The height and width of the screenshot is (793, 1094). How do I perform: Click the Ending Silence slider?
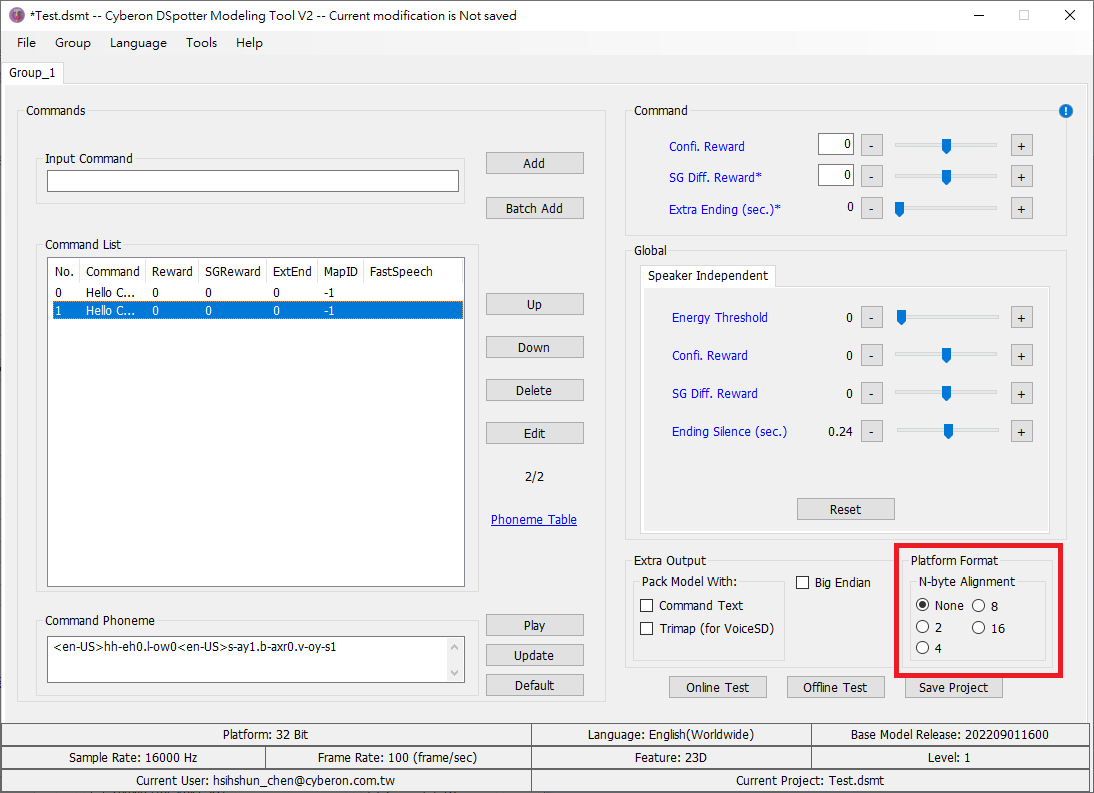pyautogui.click(x=947, y=431)
